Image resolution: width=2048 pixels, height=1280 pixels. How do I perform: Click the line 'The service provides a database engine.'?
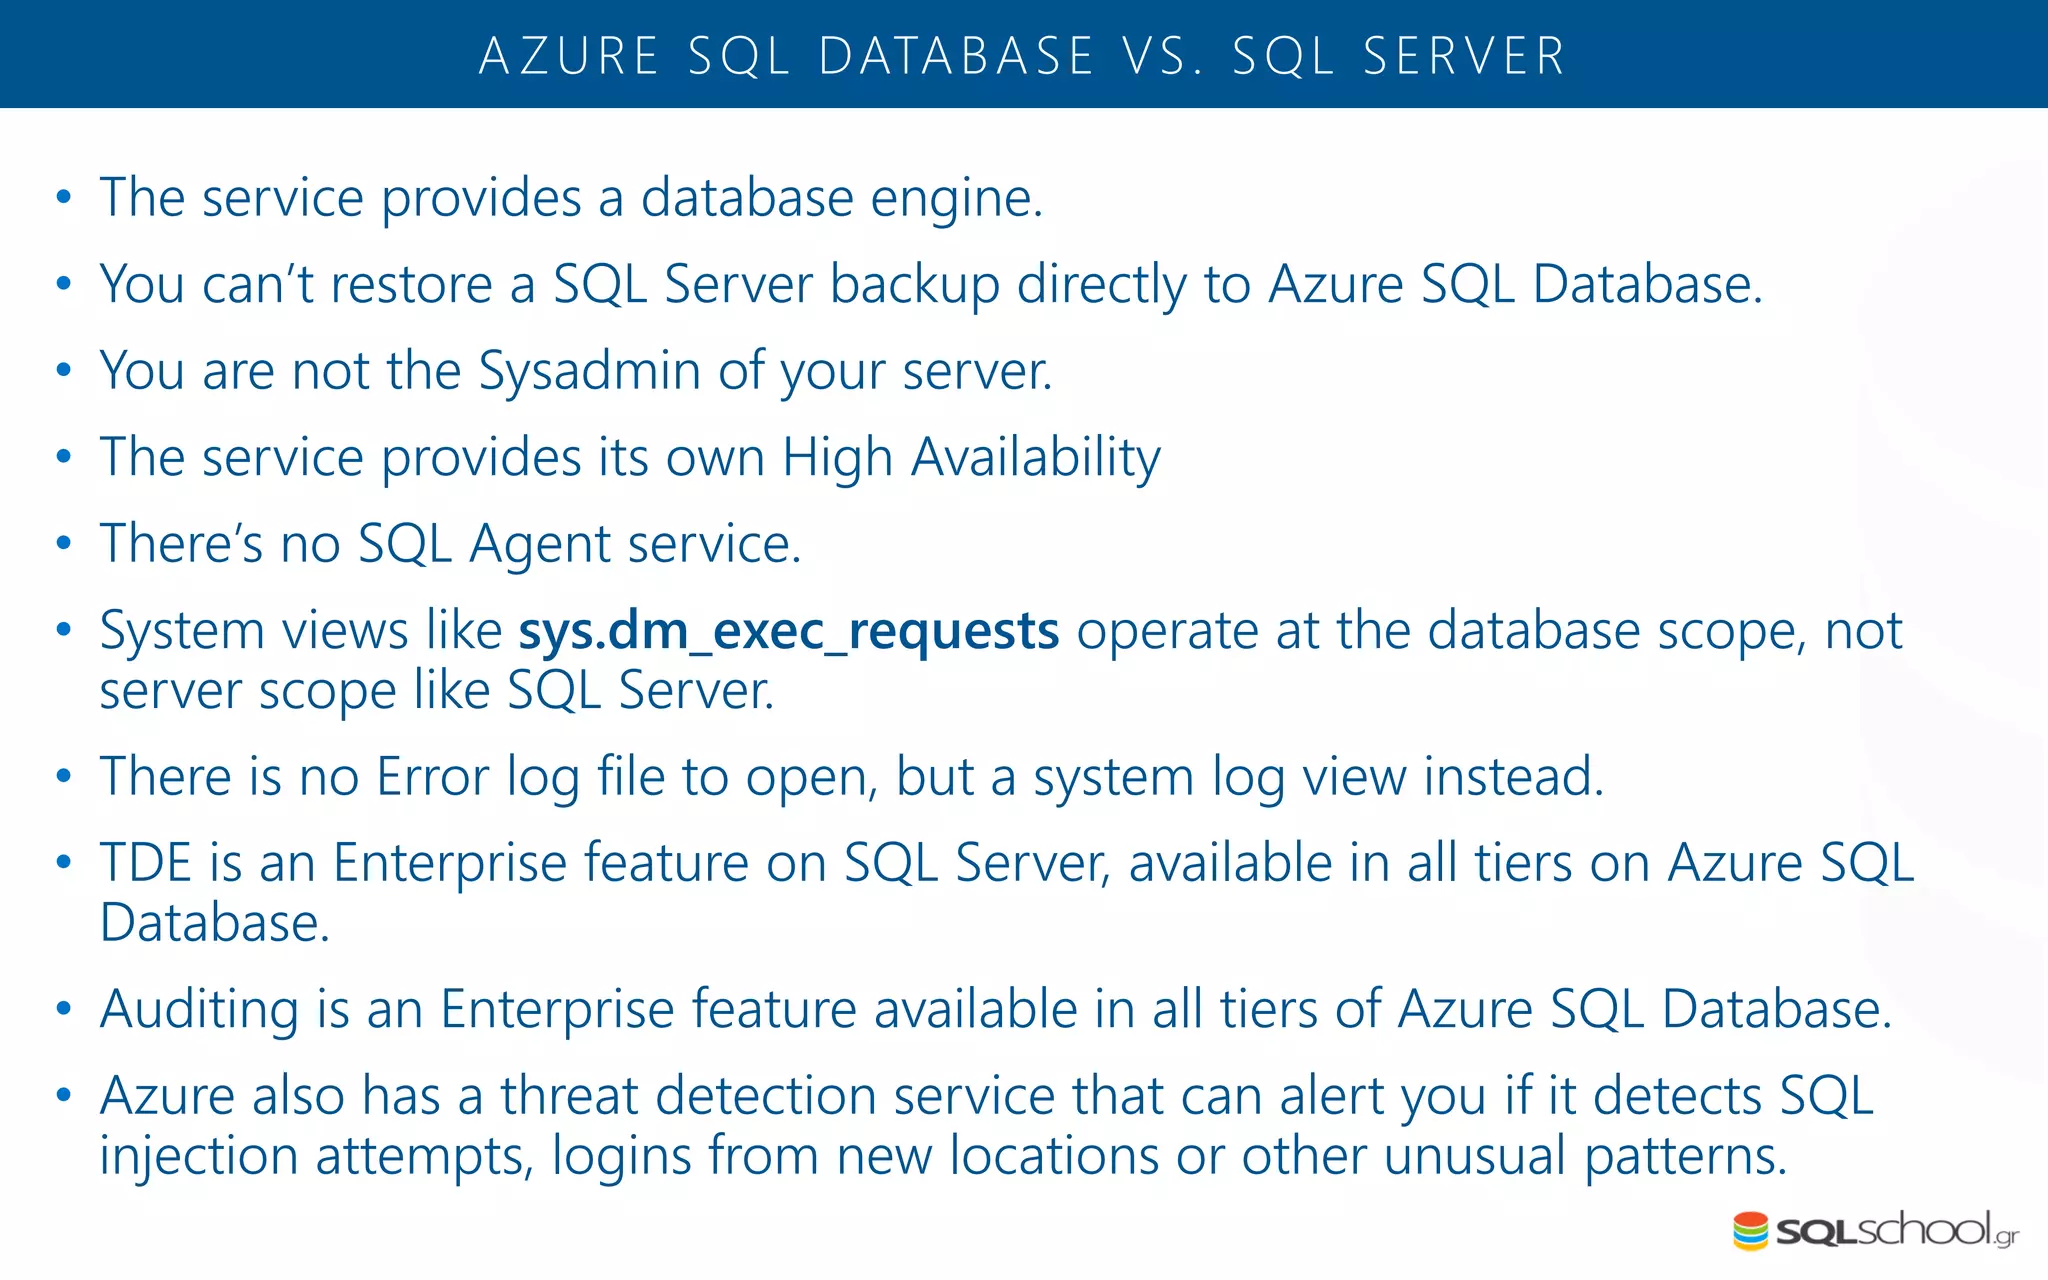(571, 198)
